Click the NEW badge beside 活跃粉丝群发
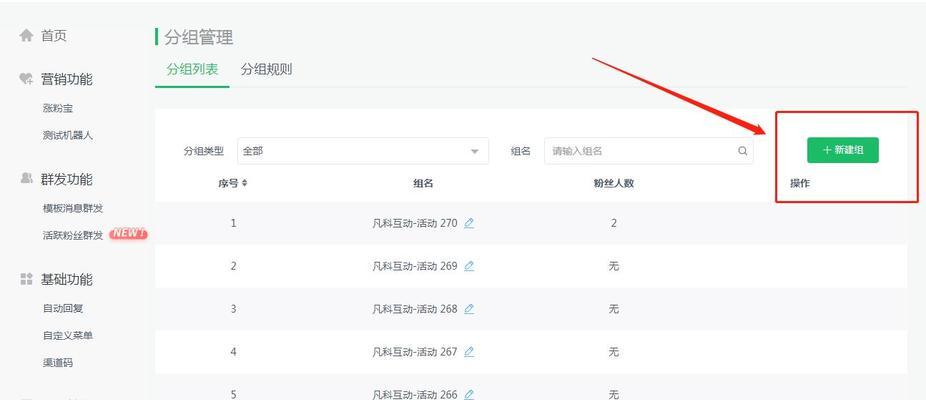Image resolution: width=926 pixels, height=400 pixels. coord(128,234)
